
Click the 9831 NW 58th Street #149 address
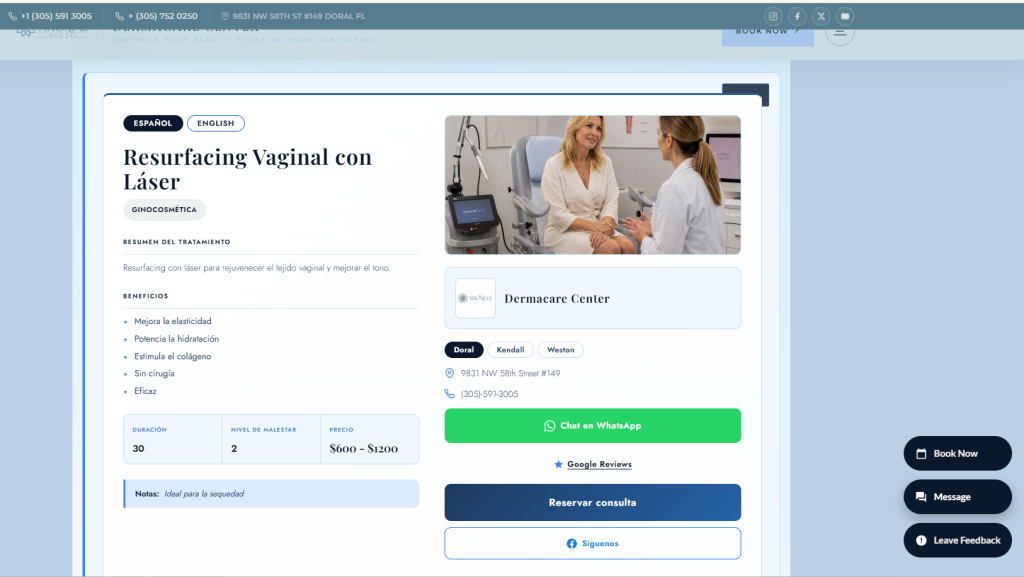[510, 373]
